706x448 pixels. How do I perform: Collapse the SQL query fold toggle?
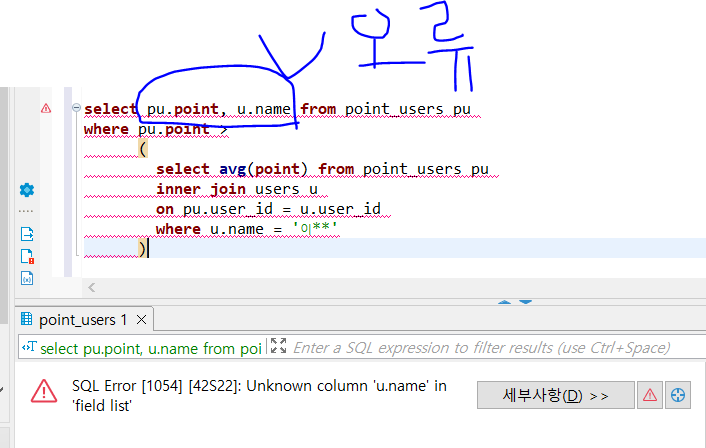[76, 108]
